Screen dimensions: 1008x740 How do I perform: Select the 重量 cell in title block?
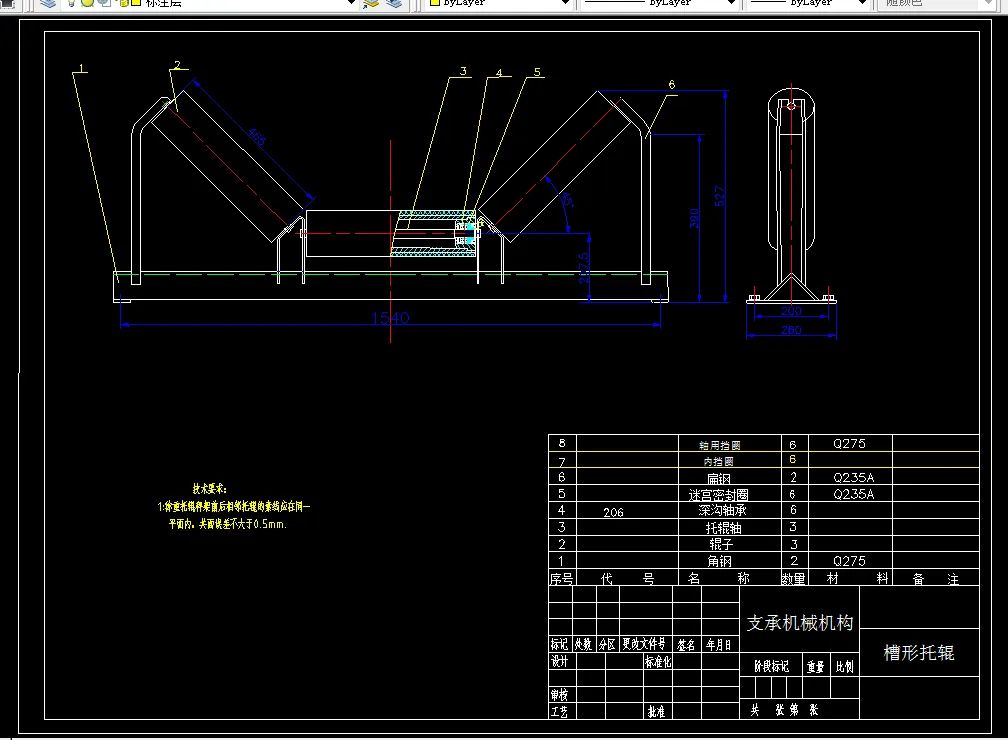pos(815,667)
